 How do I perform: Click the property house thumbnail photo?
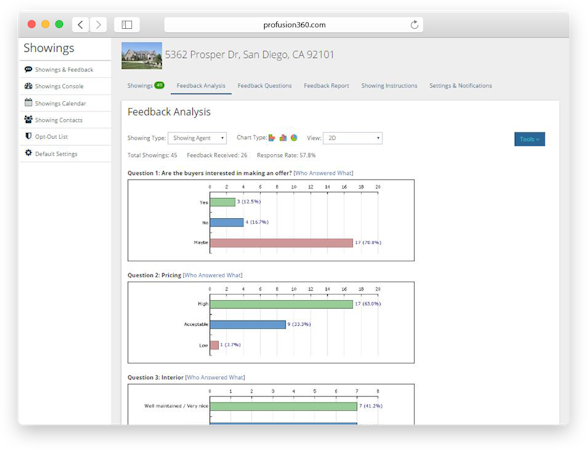(142, 56)
